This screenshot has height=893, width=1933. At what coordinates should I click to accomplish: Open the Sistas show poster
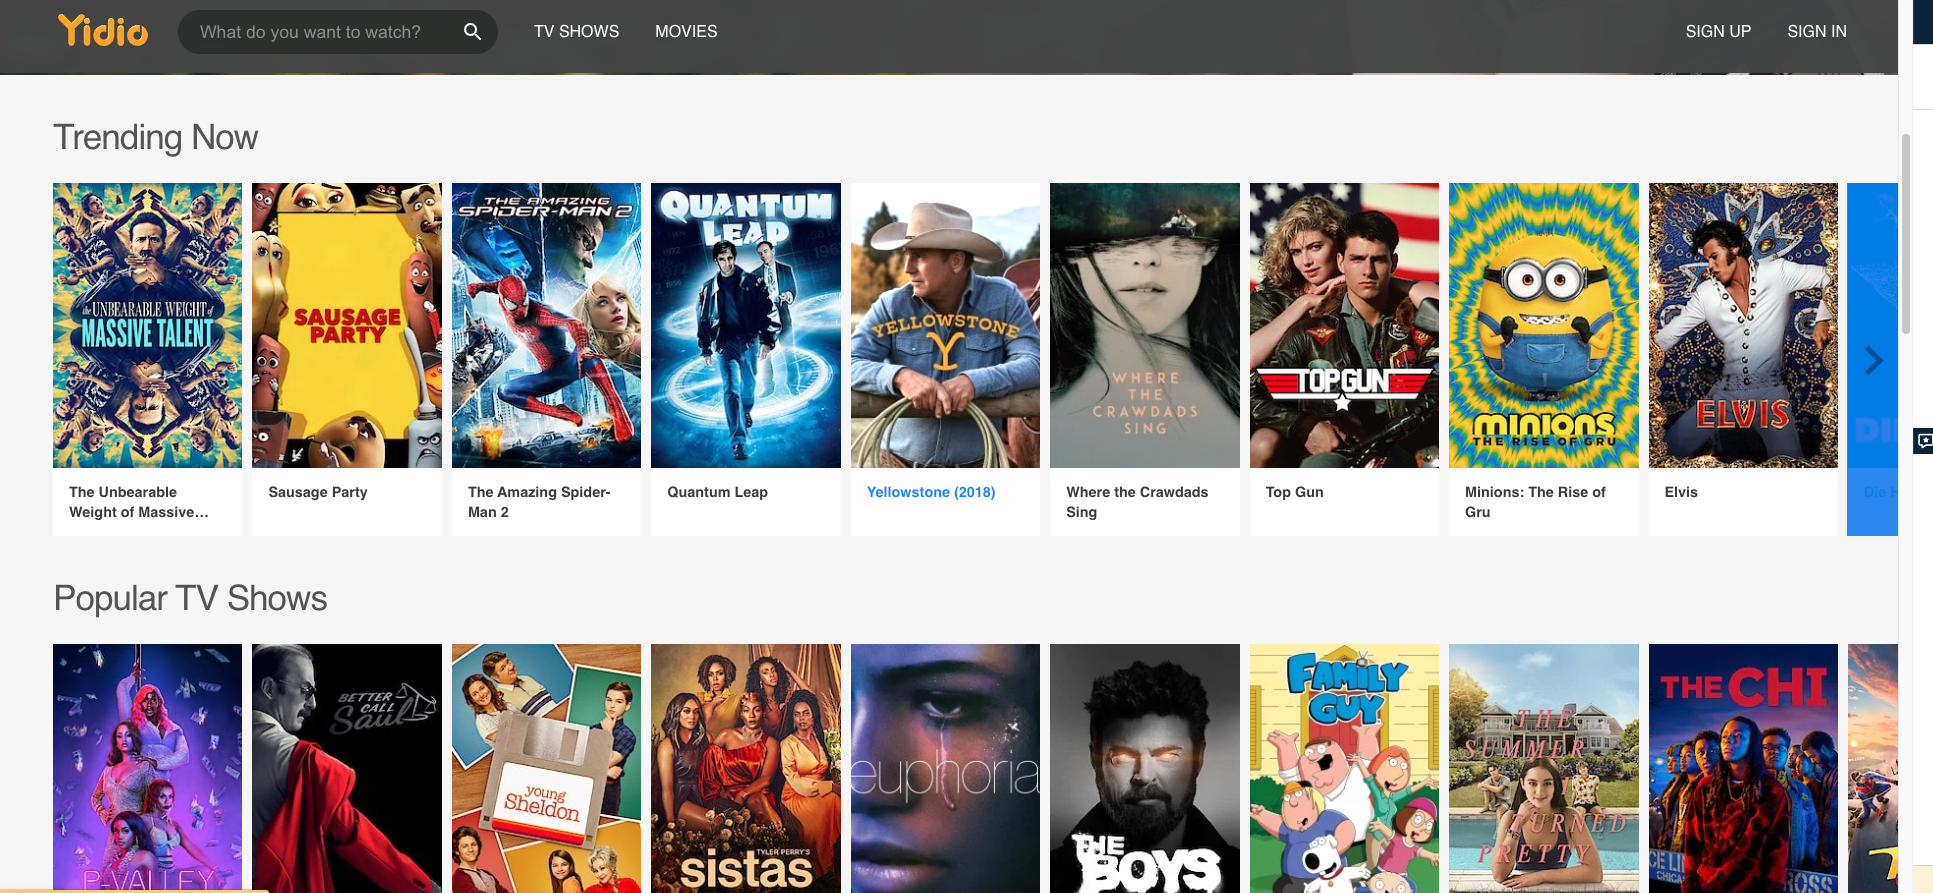745,768
